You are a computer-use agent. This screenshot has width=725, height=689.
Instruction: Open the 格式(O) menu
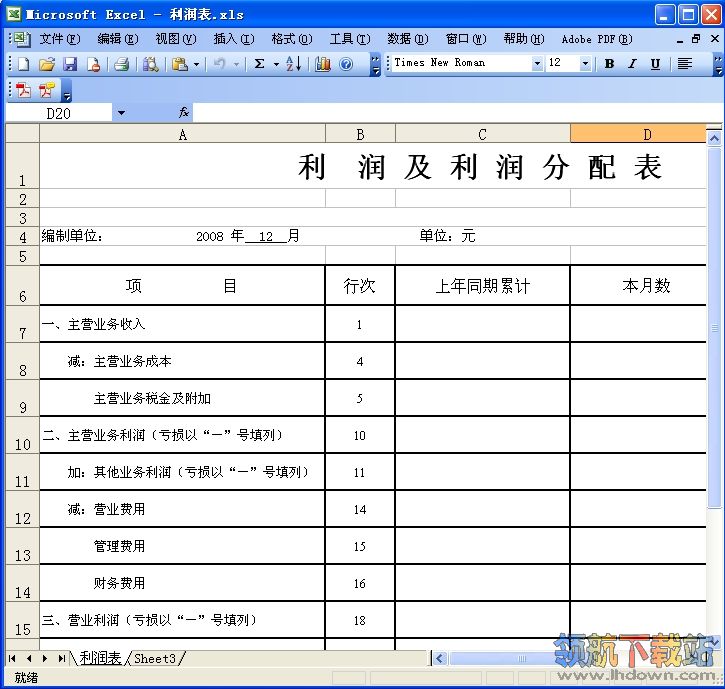pos(292,39)
